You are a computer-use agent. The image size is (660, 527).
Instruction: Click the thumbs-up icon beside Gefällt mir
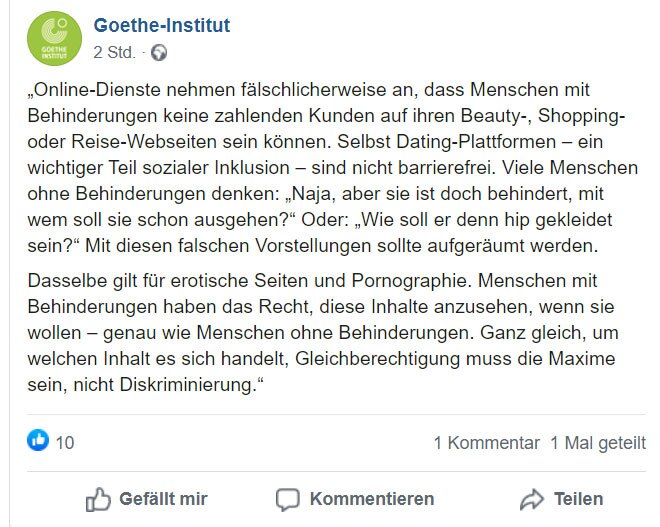pos(98,498)
